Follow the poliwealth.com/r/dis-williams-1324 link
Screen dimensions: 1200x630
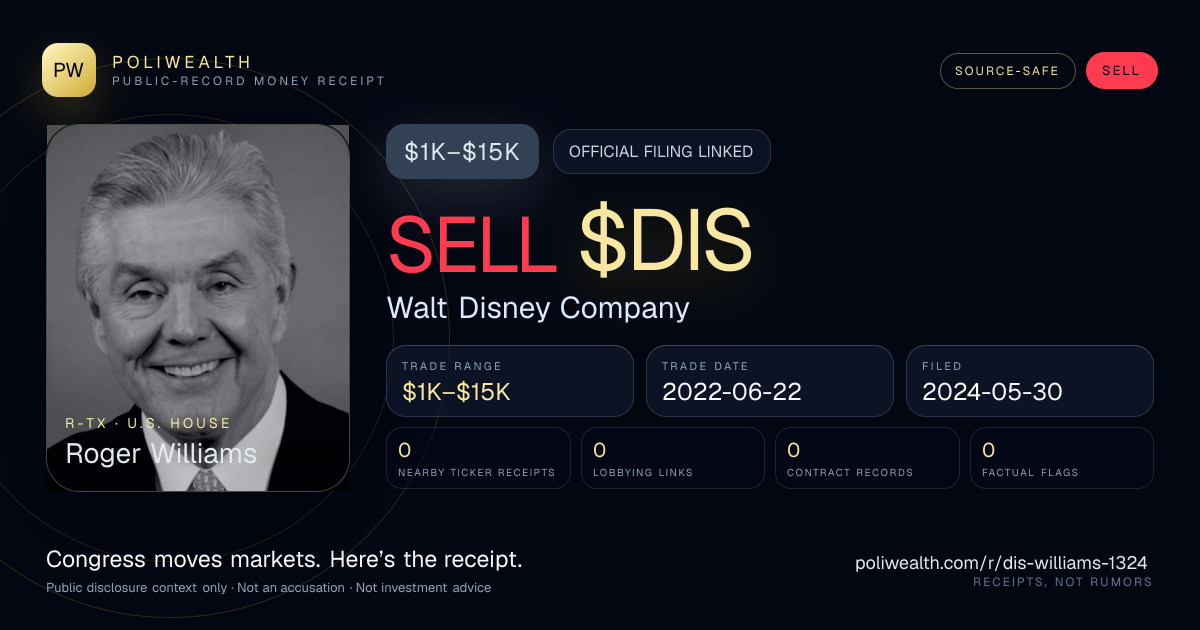click(x=1001, y=563)
